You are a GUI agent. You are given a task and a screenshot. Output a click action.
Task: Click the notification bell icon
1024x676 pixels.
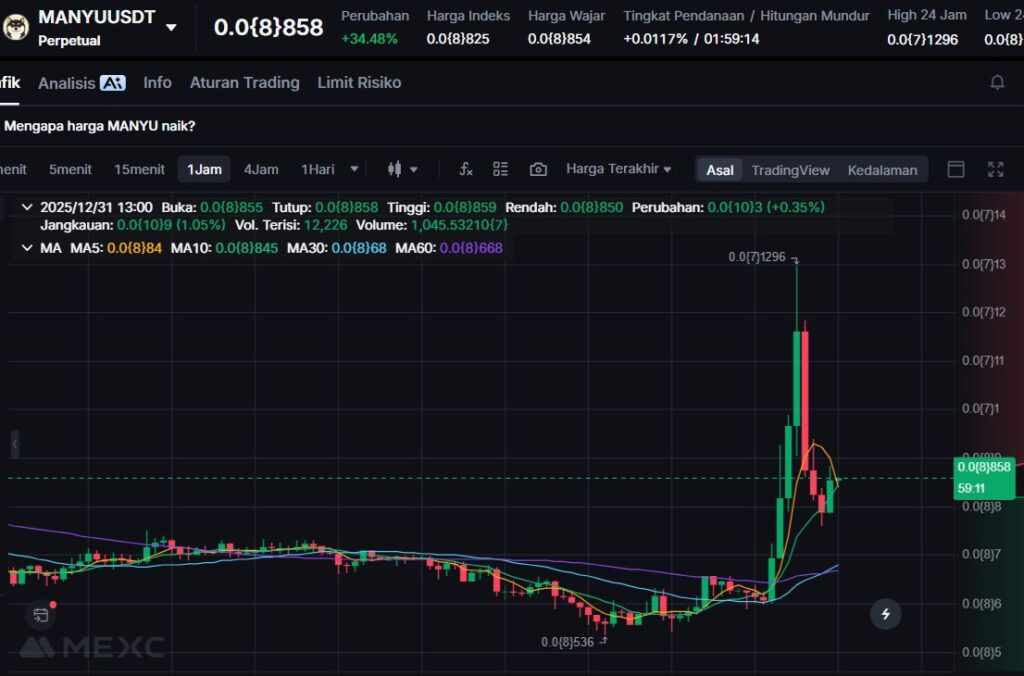click(x=997, y=83)
